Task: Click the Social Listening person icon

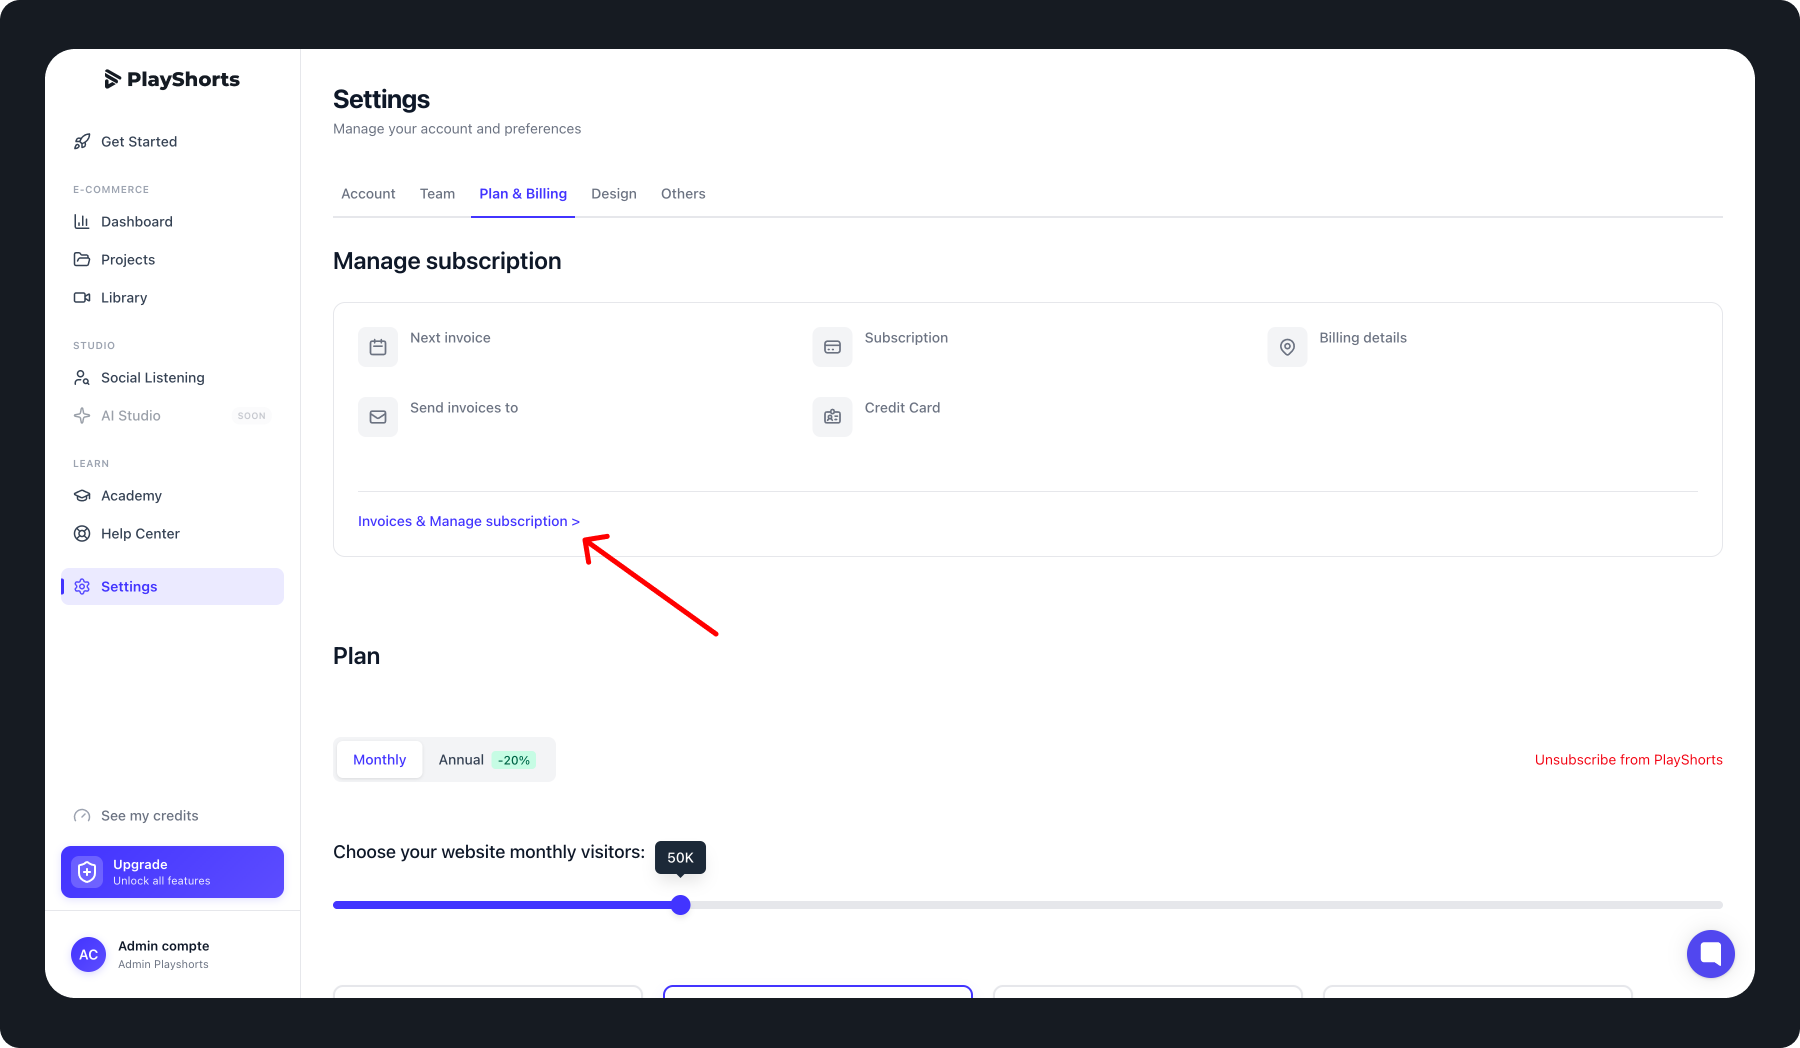Action: point(82,378)
